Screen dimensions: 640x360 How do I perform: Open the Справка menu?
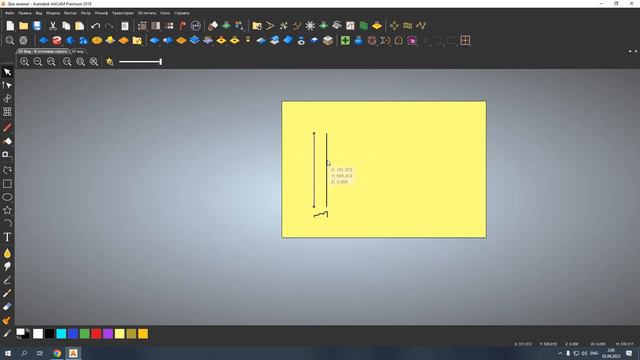[182, 13]
